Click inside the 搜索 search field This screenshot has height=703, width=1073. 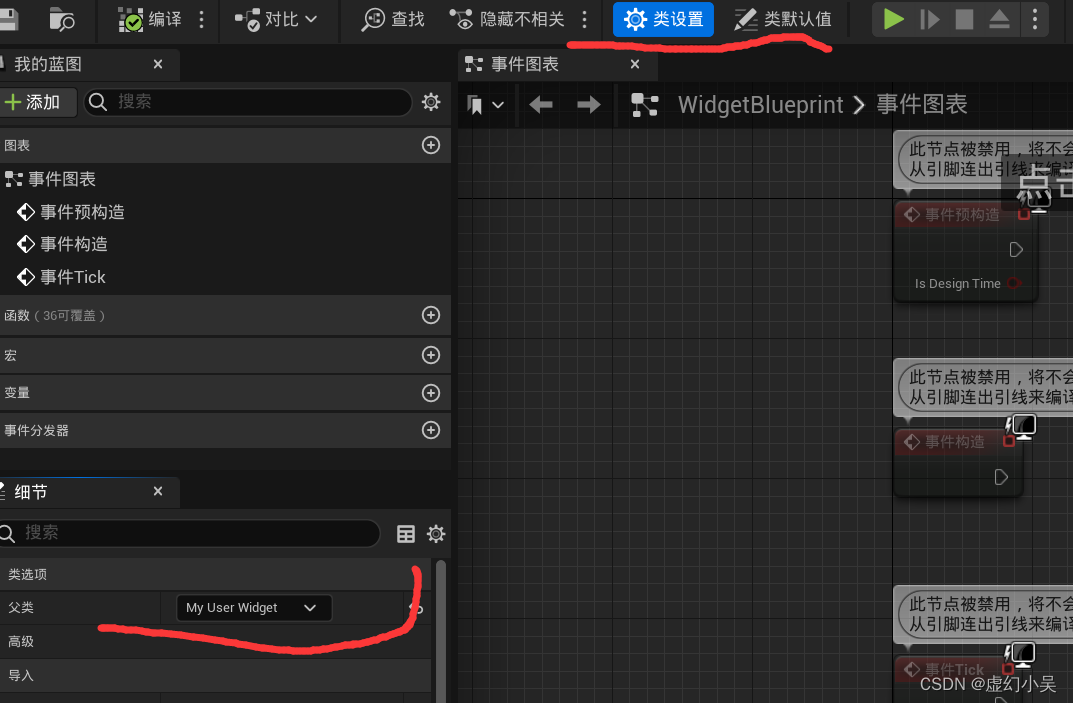[247, 102]
